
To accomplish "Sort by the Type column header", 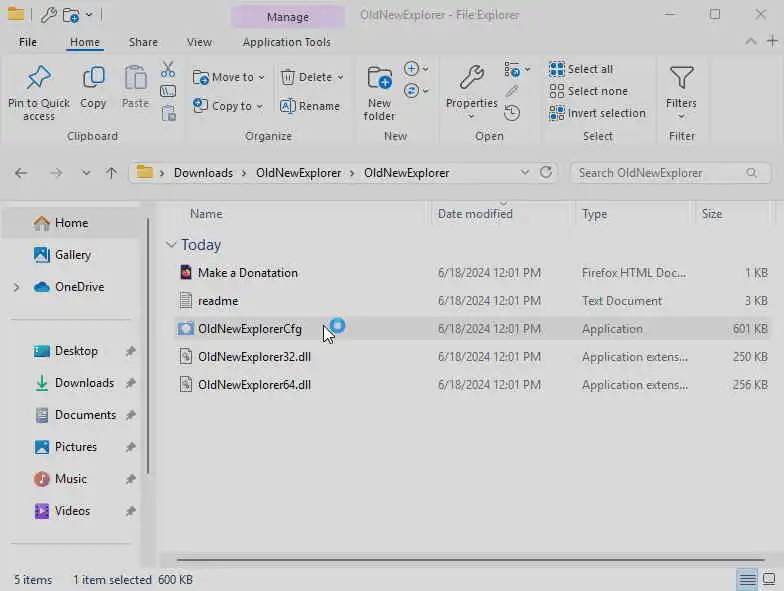I will [x=594, y=214].
